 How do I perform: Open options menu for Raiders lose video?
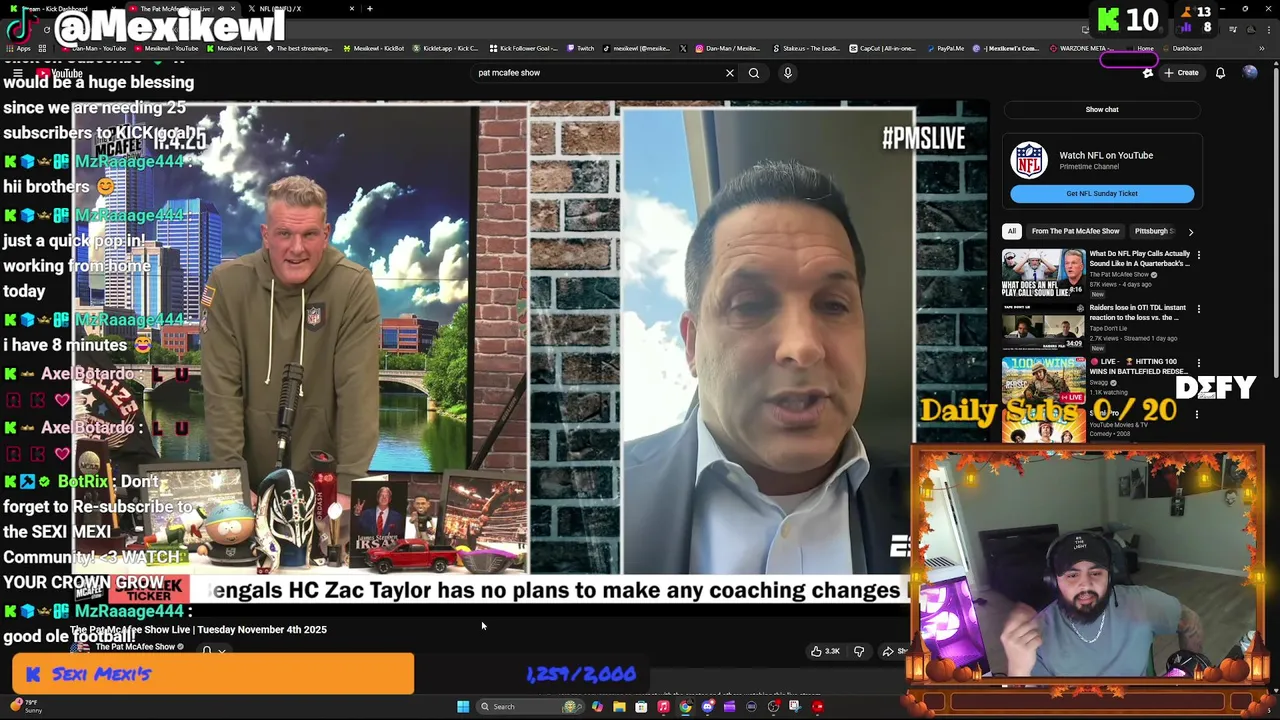tap(1198, 309)
